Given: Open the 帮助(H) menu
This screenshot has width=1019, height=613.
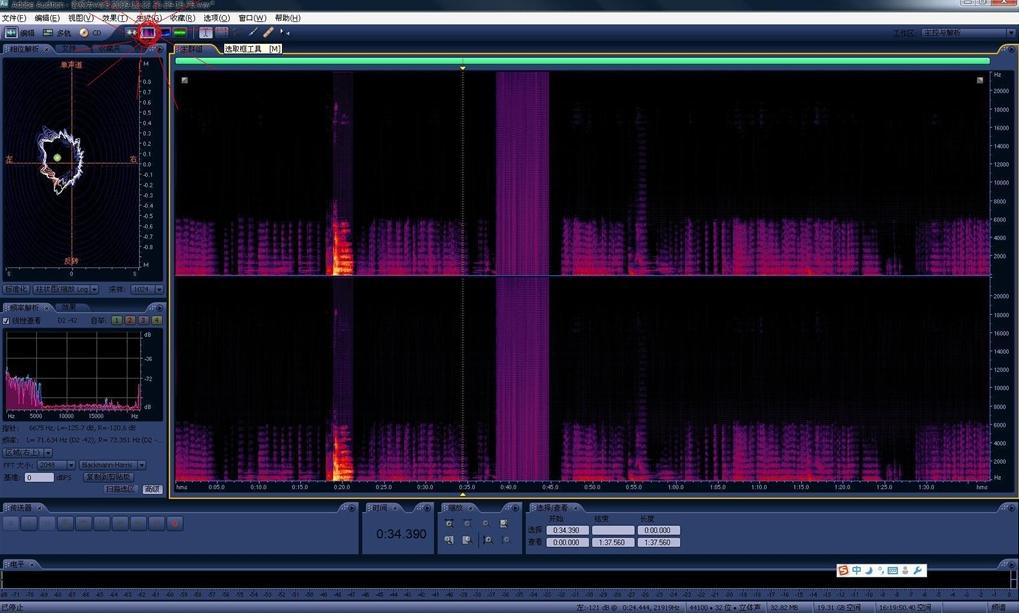Looking at the screenshot, I should coord(287,18).
